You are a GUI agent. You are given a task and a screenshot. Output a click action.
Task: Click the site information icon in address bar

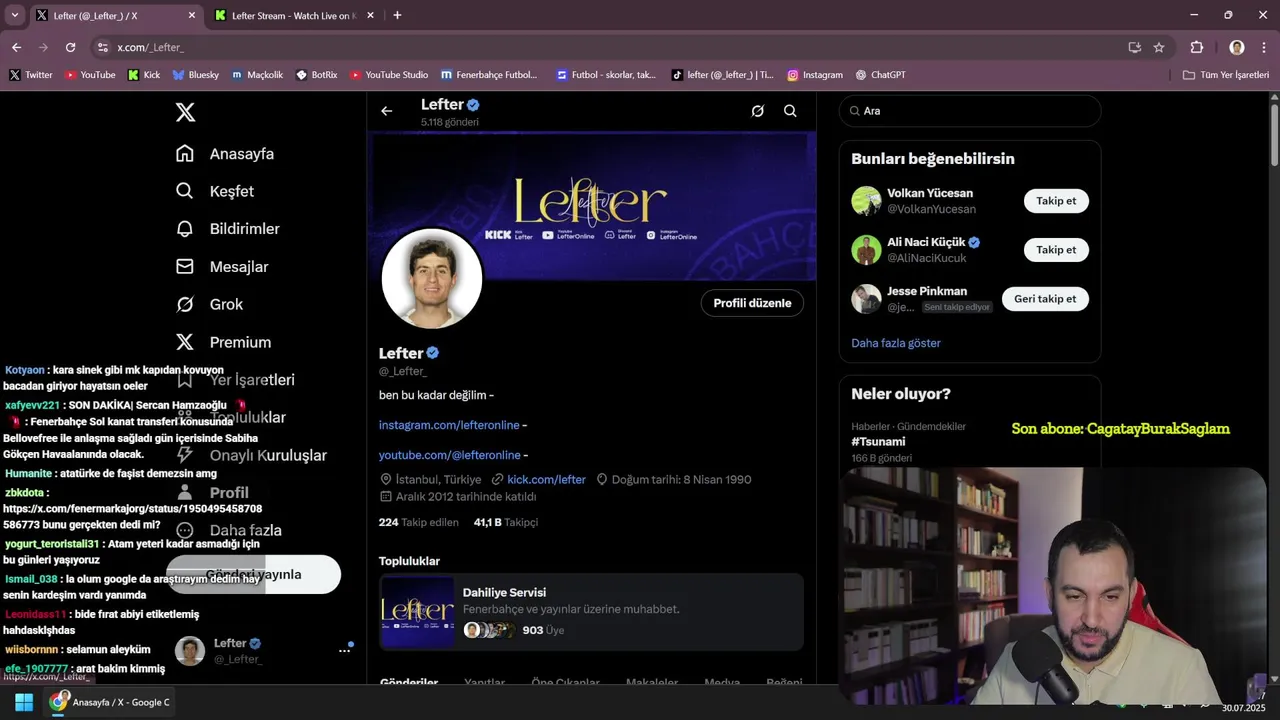click(x=102, y=47)
